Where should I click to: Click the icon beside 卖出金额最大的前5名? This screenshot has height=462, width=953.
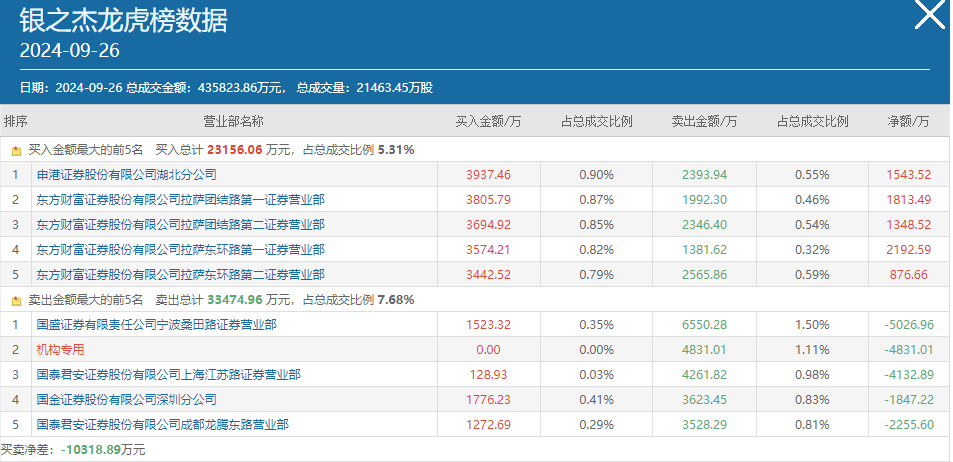[16, 300]
